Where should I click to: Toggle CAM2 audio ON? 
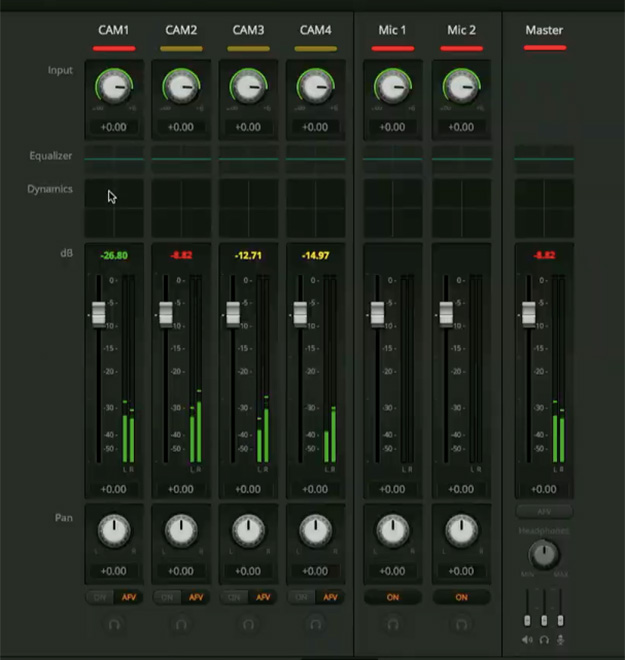(167, 597)
